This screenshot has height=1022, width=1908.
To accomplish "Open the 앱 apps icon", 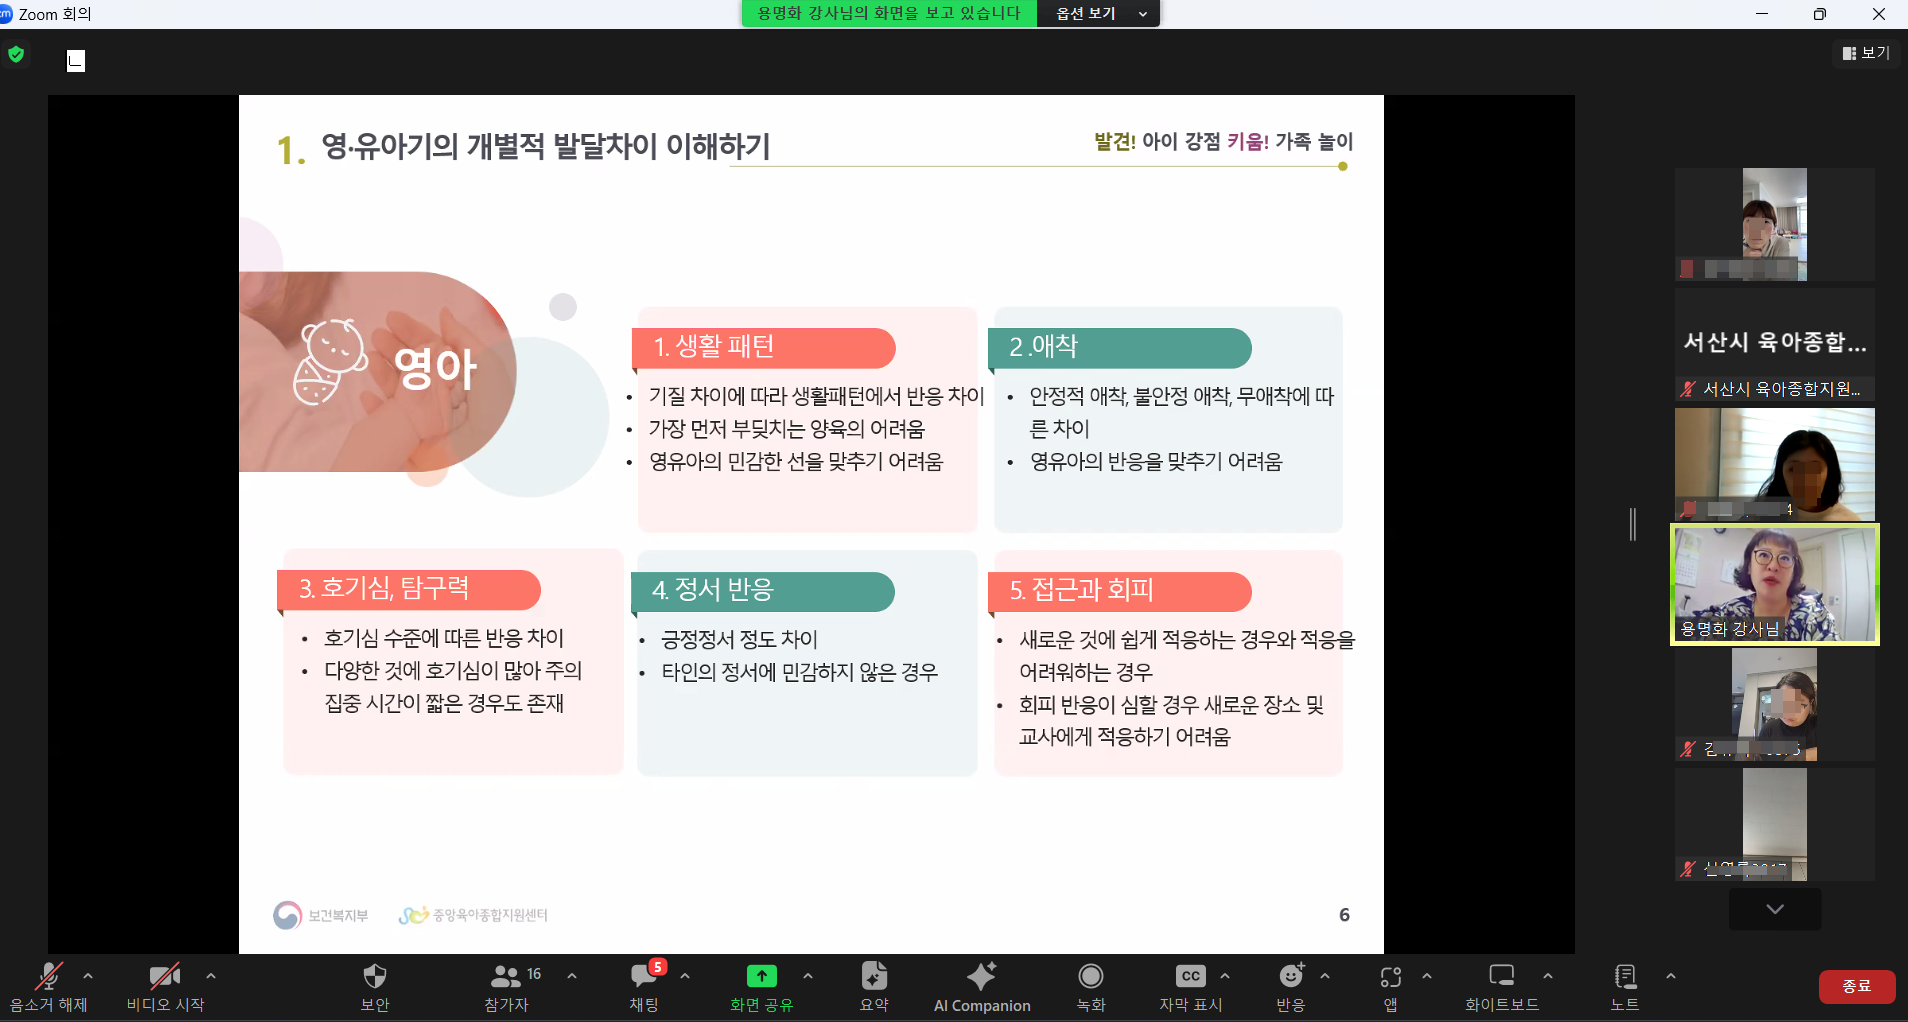I will pyautogui.click(x=1391, y=977).
